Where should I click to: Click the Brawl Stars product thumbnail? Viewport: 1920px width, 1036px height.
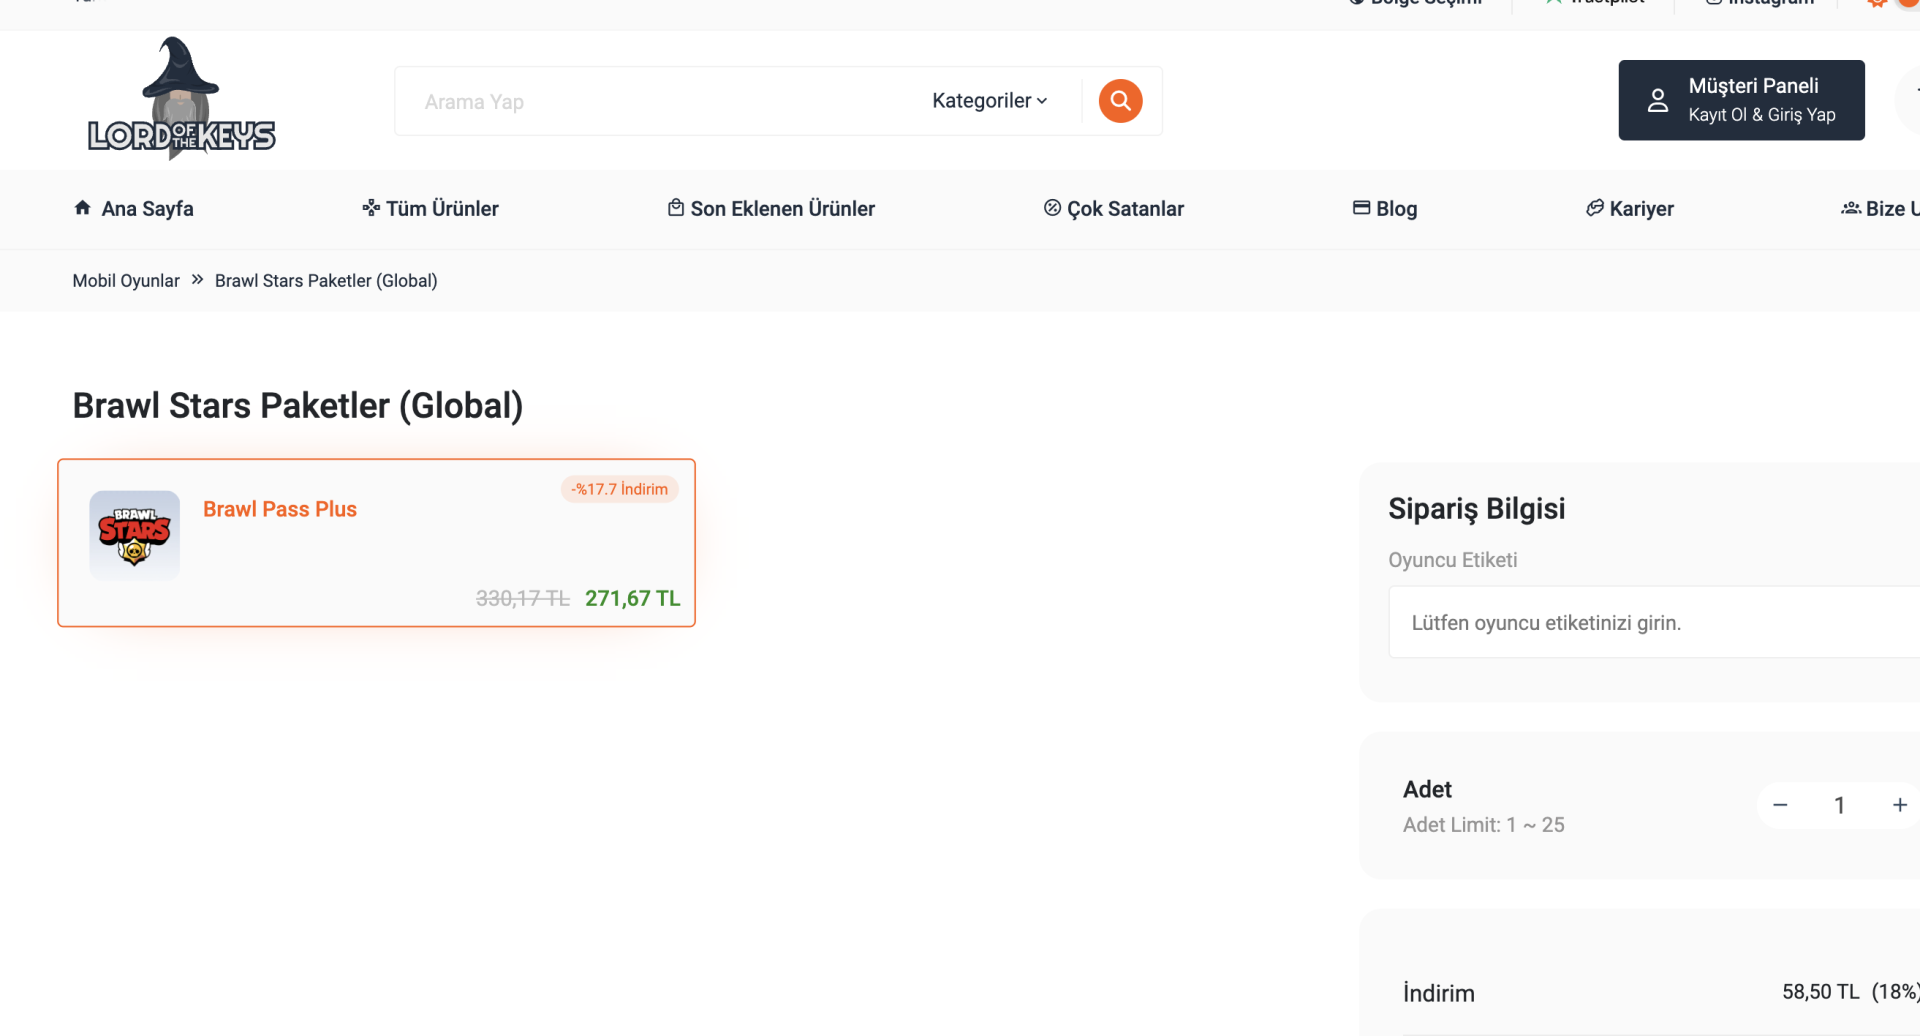[135, 535]
